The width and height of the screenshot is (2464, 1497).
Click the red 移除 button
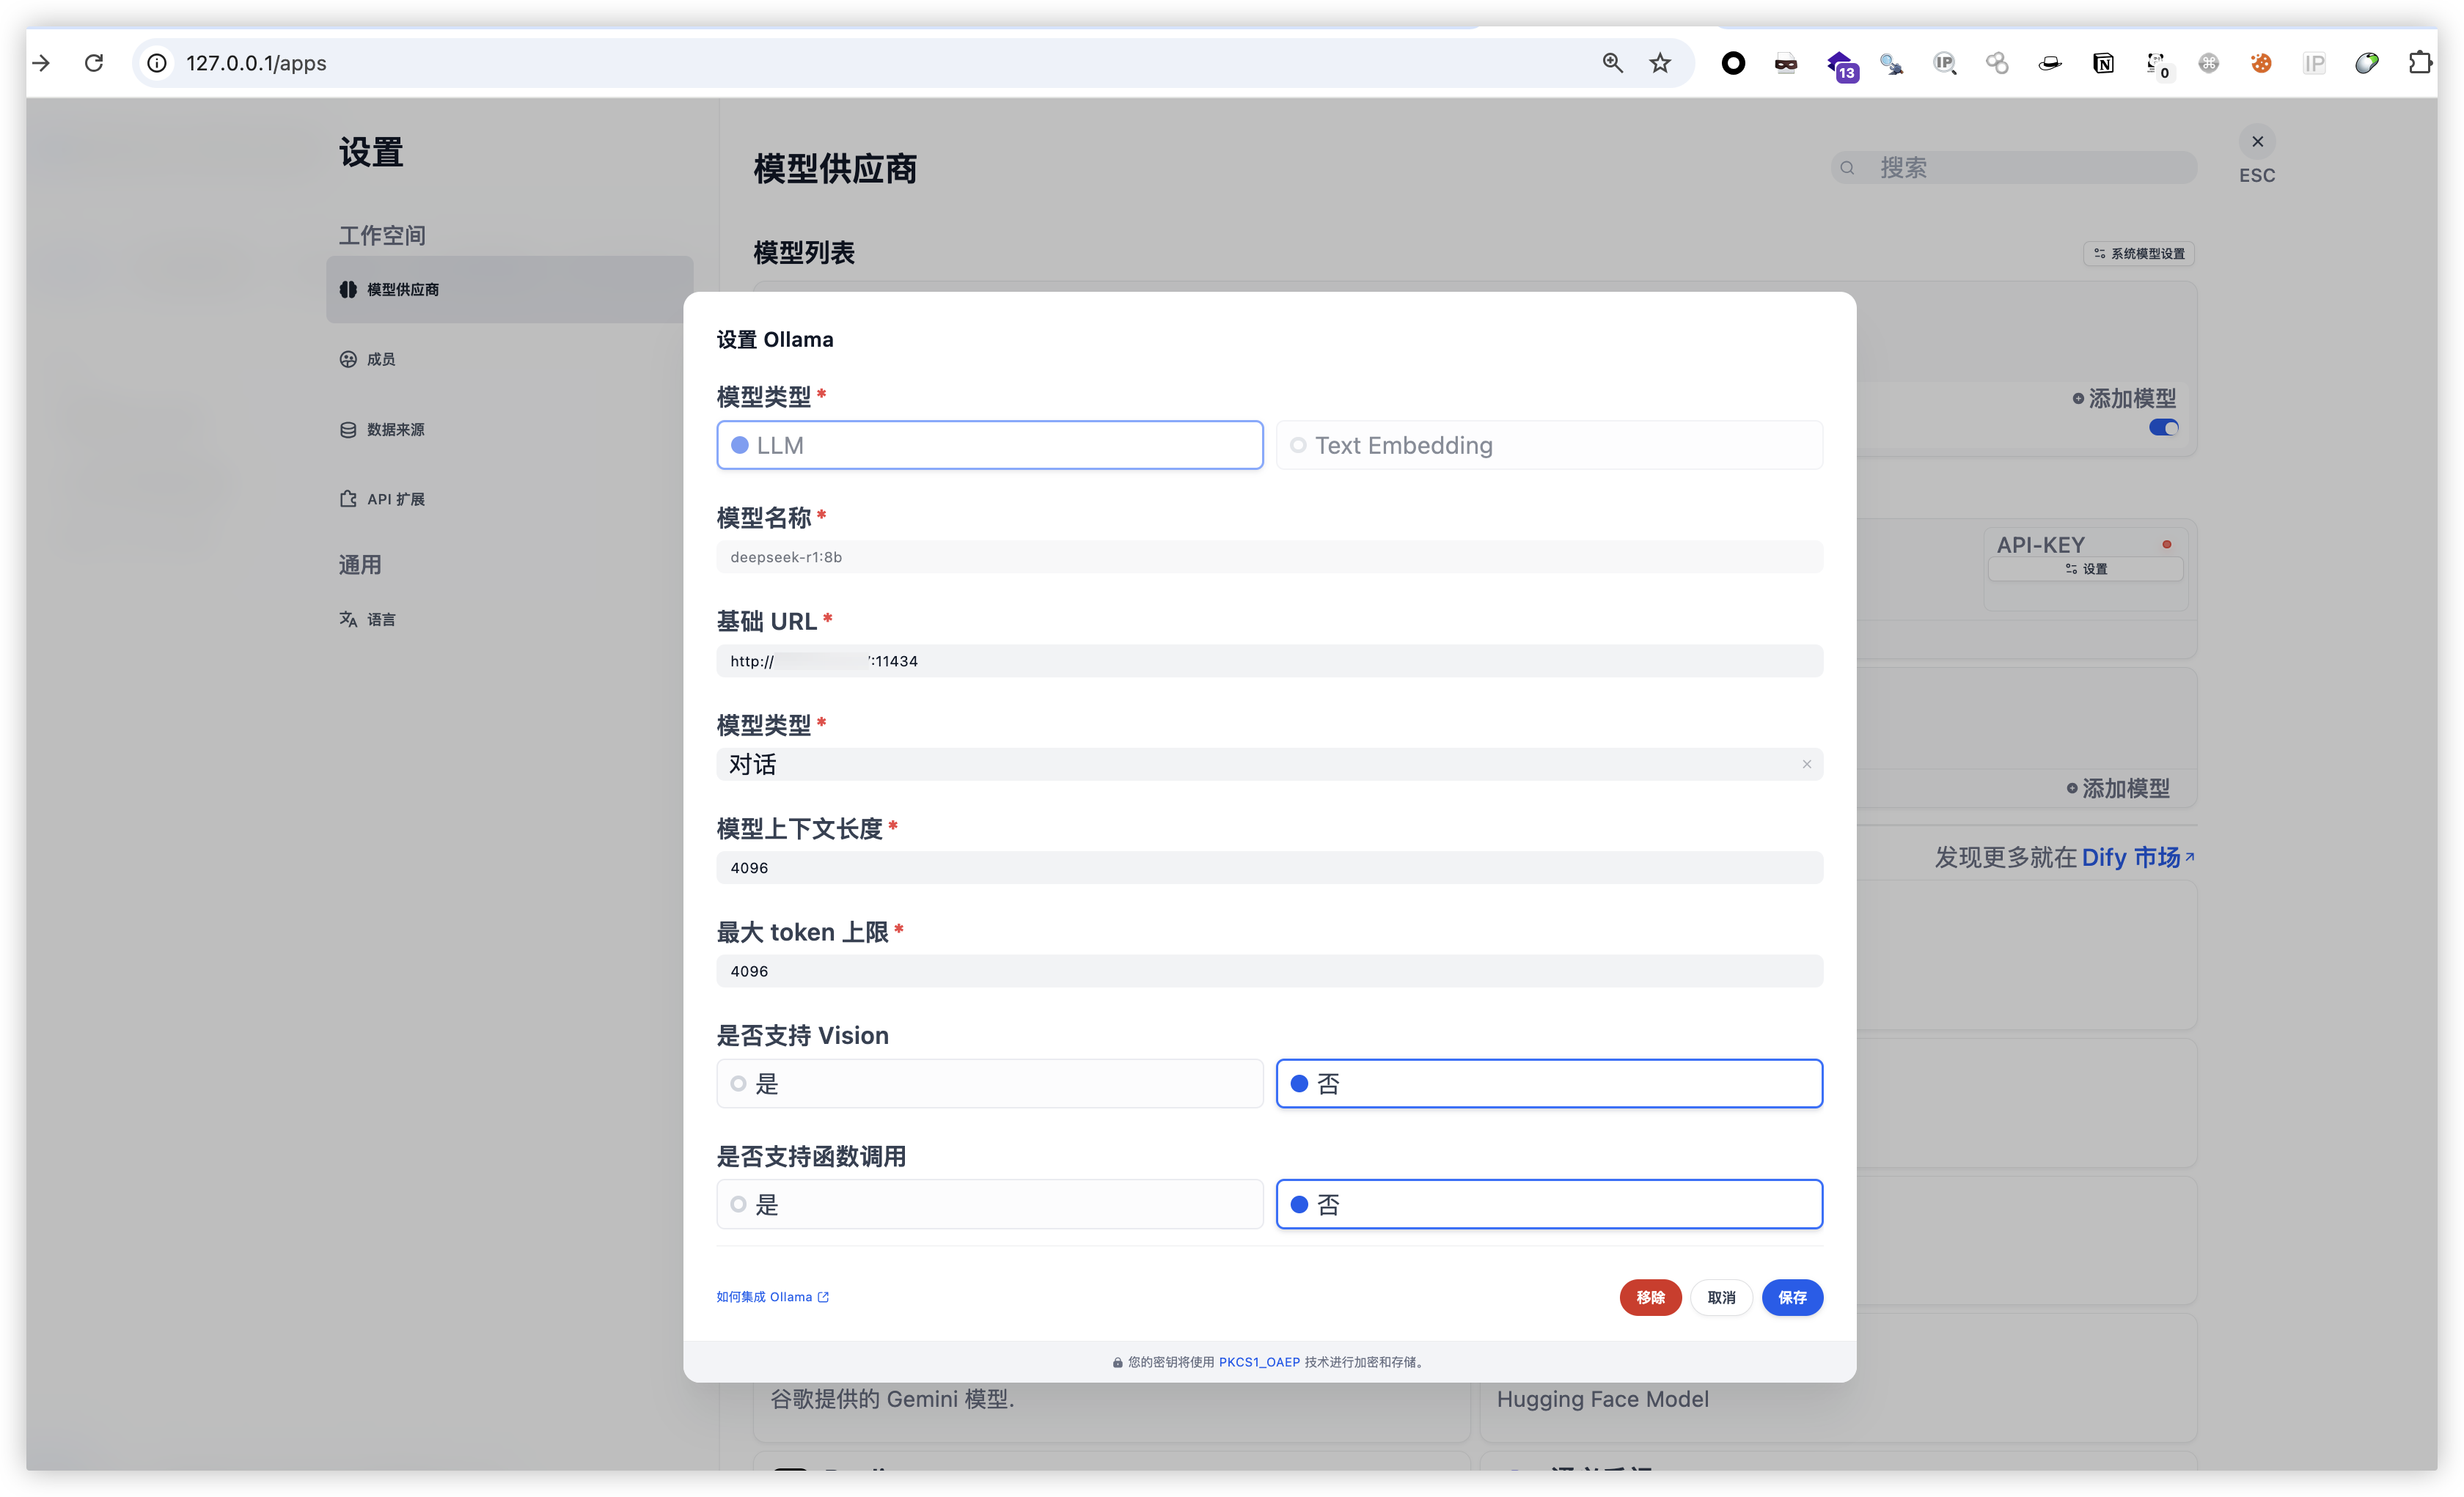pos(1650,1297)
